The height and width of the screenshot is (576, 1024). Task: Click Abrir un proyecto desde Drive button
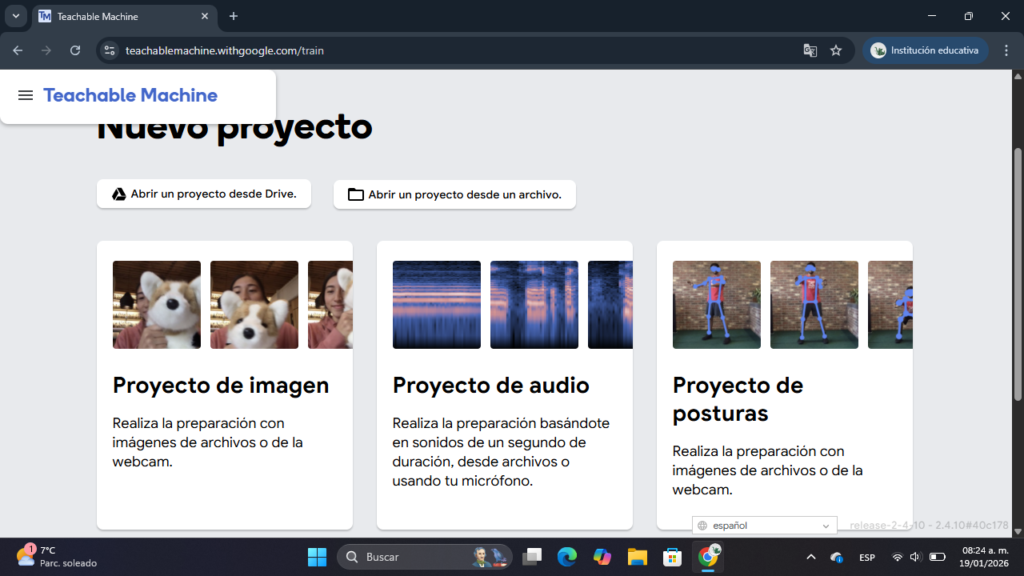204,194
